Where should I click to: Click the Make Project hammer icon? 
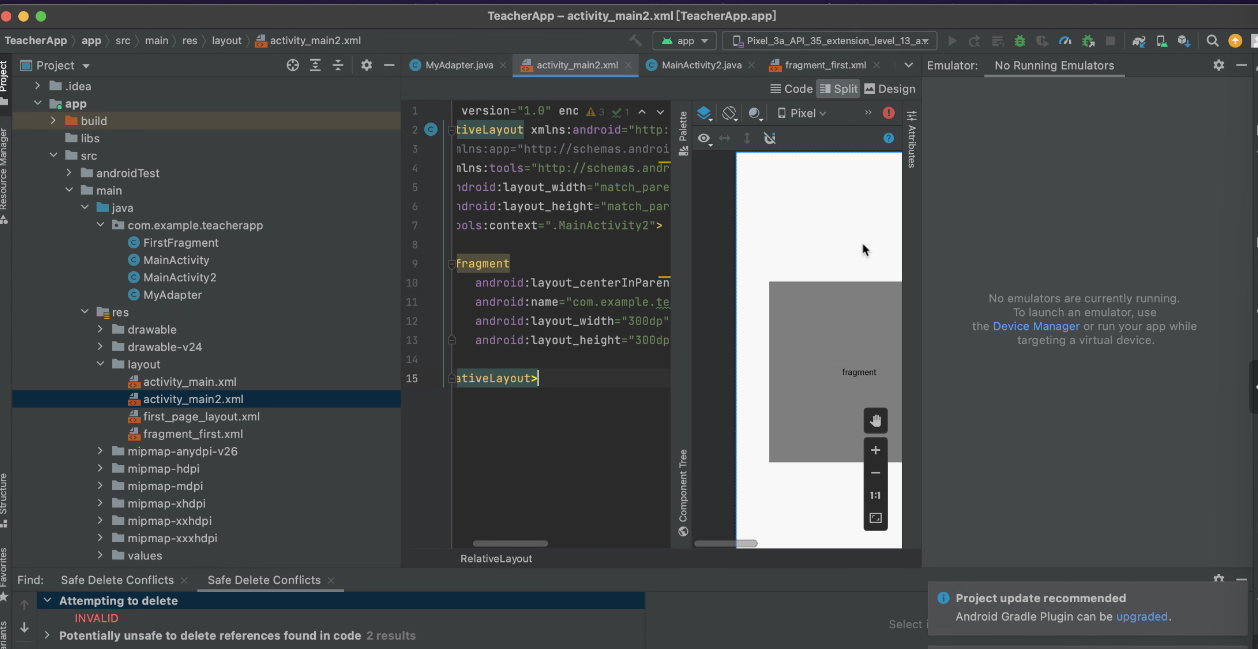(636, 41)
